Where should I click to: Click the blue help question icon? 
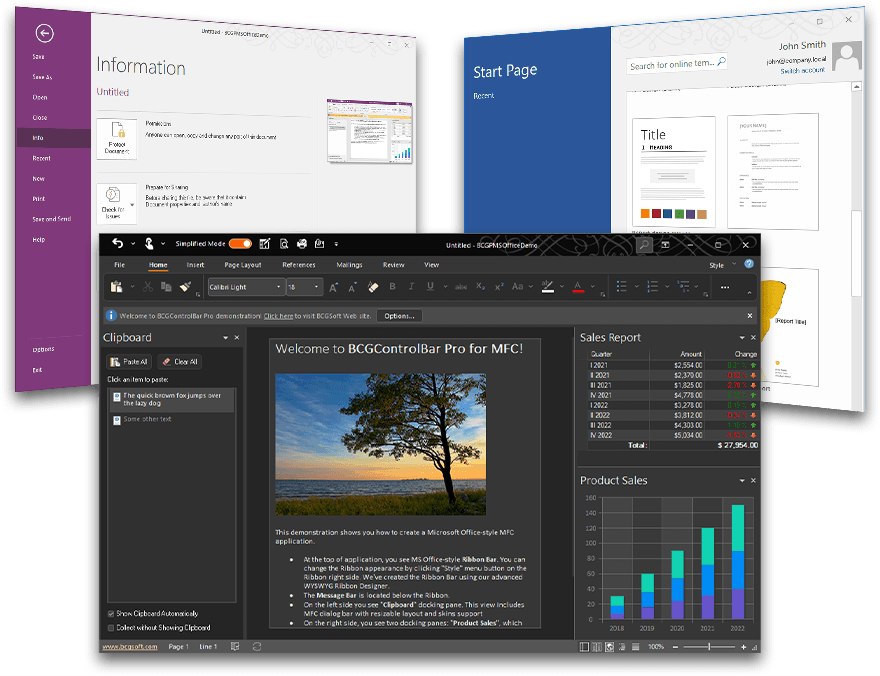(x=749, y=264)
